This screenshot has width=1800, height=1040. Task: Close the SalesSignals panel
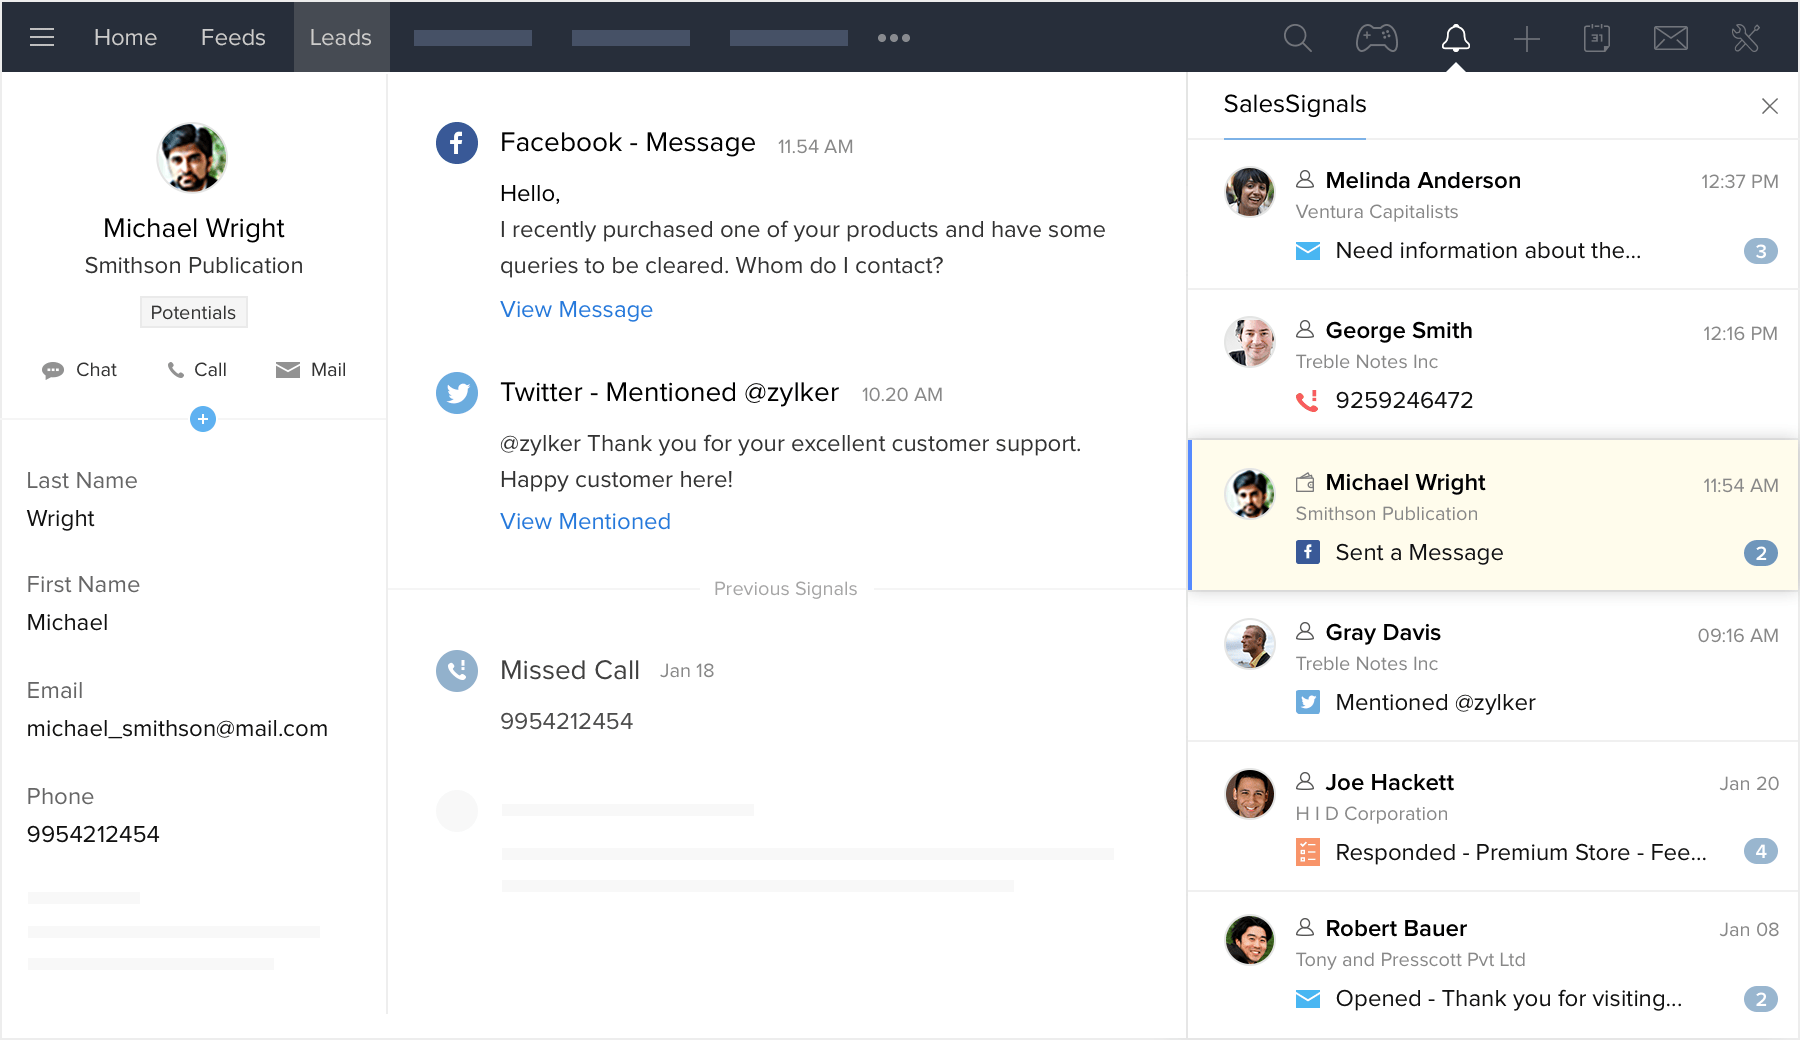1769,106
